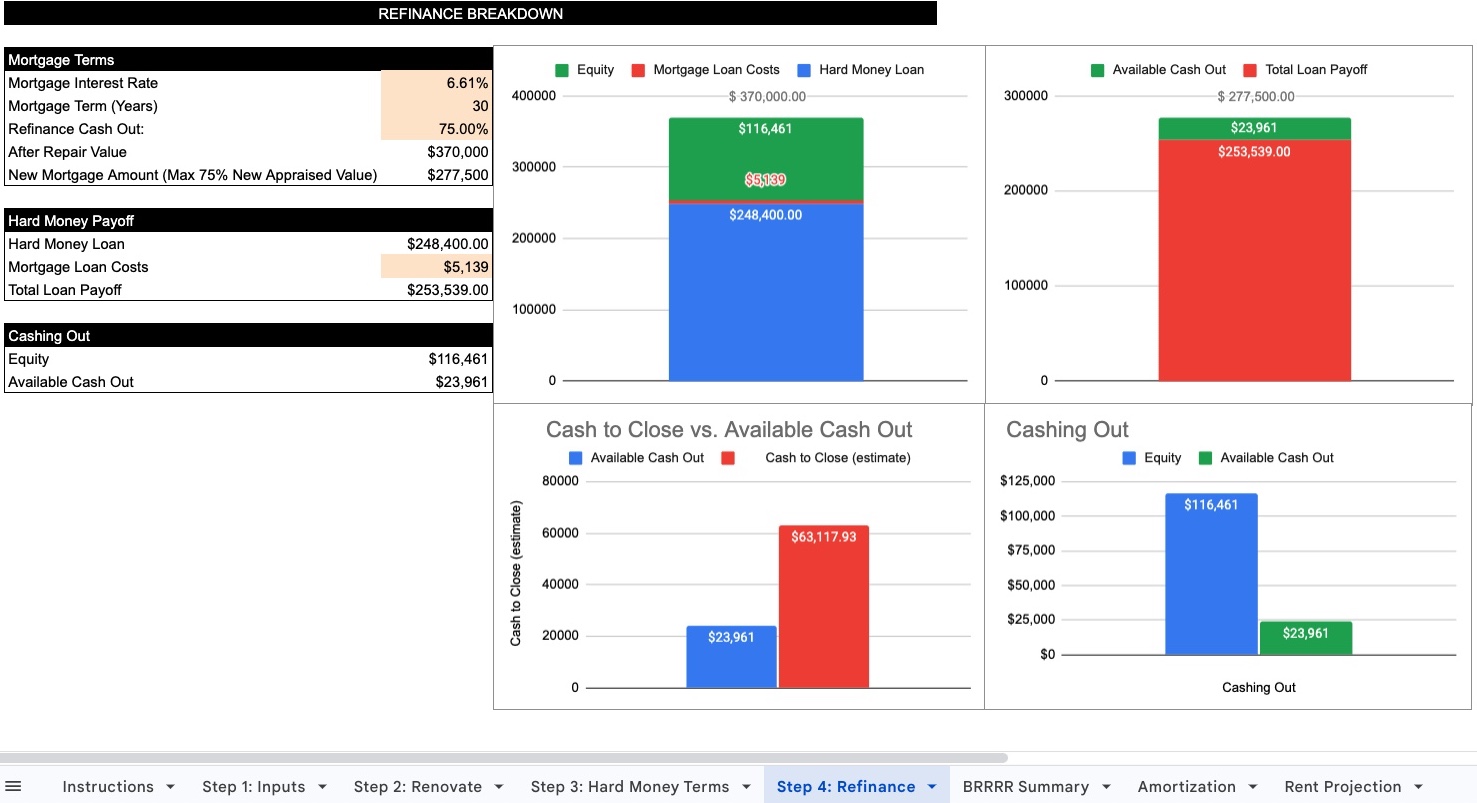Expand the Step 4: Refinance tab dropdown arrow
Viewport: 1477px width, 803px height.
[932, 787]
